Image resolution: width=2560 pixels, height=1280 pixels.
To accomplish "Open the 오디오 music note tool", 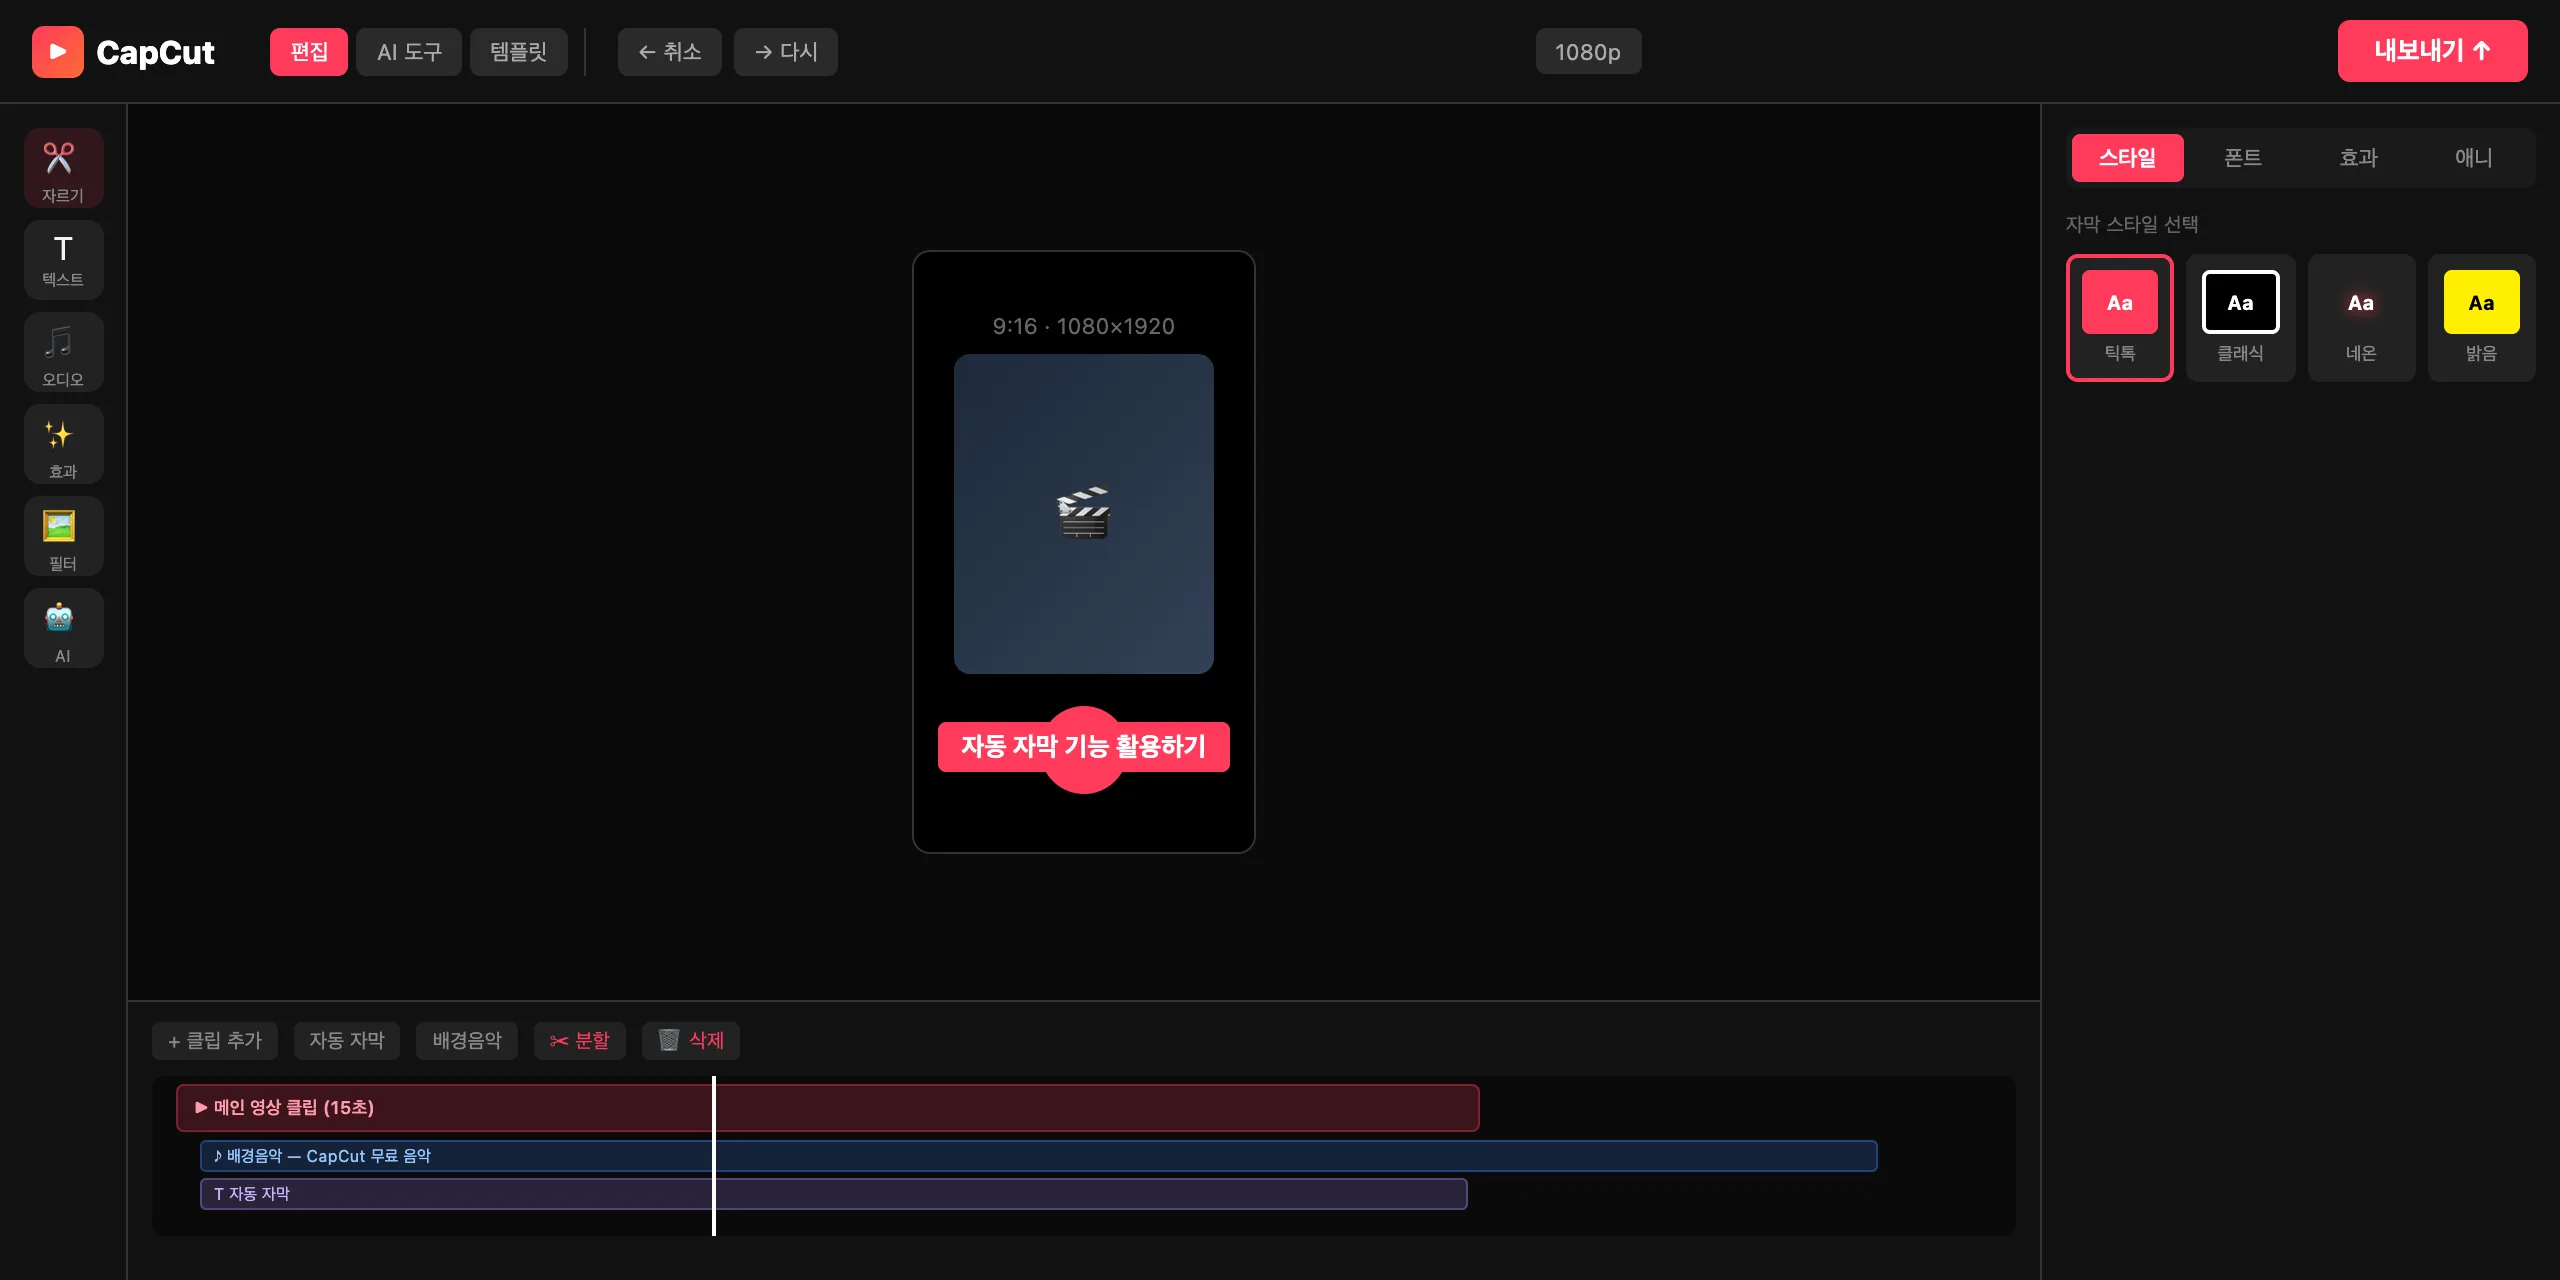I will coord(63,352).
